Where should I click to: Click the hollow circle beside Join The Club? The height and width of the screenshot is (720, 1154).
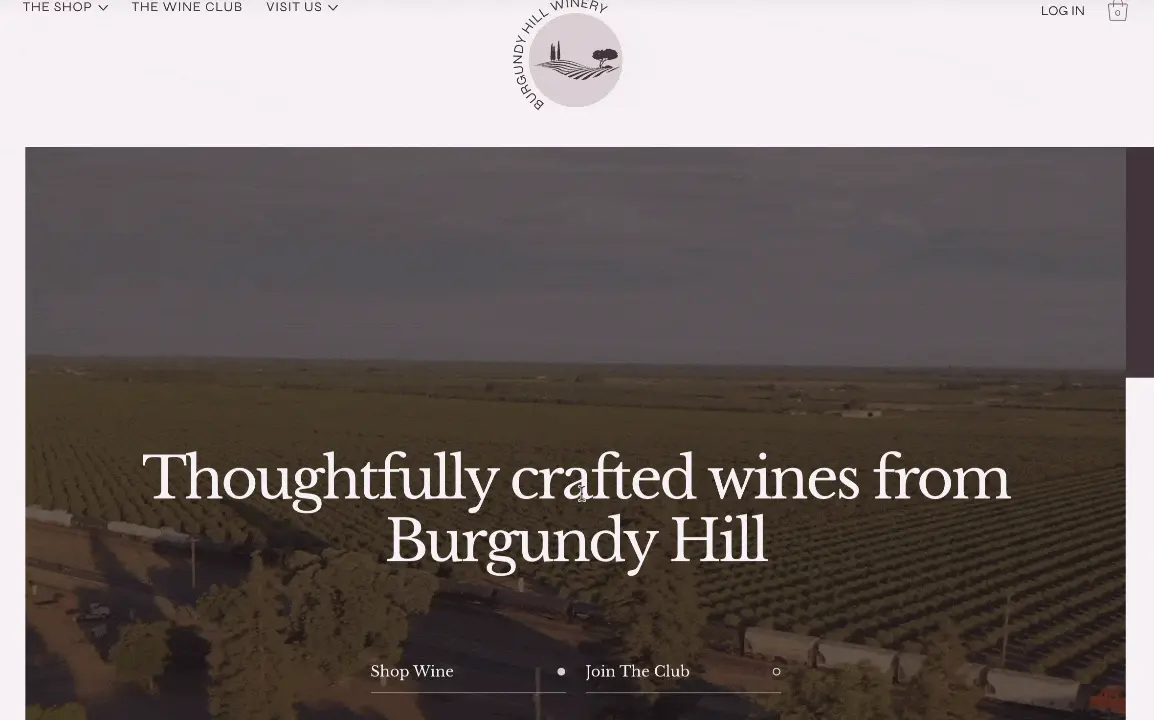776,671
